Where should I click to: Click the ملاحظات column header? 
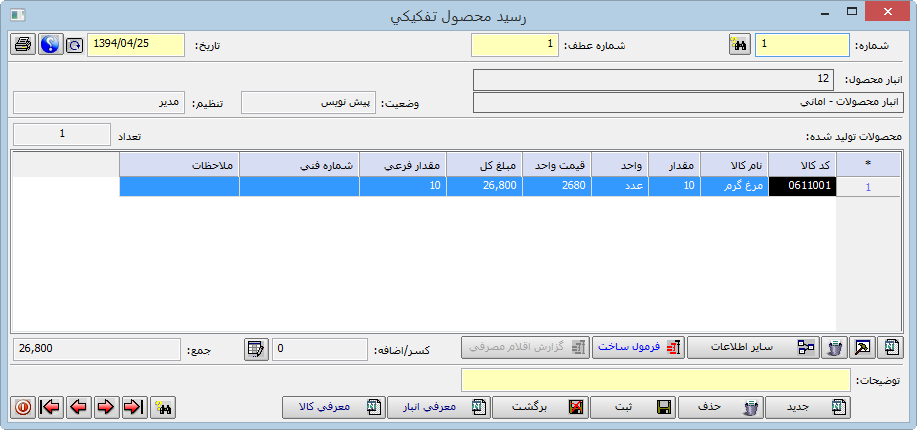point(180,166)
